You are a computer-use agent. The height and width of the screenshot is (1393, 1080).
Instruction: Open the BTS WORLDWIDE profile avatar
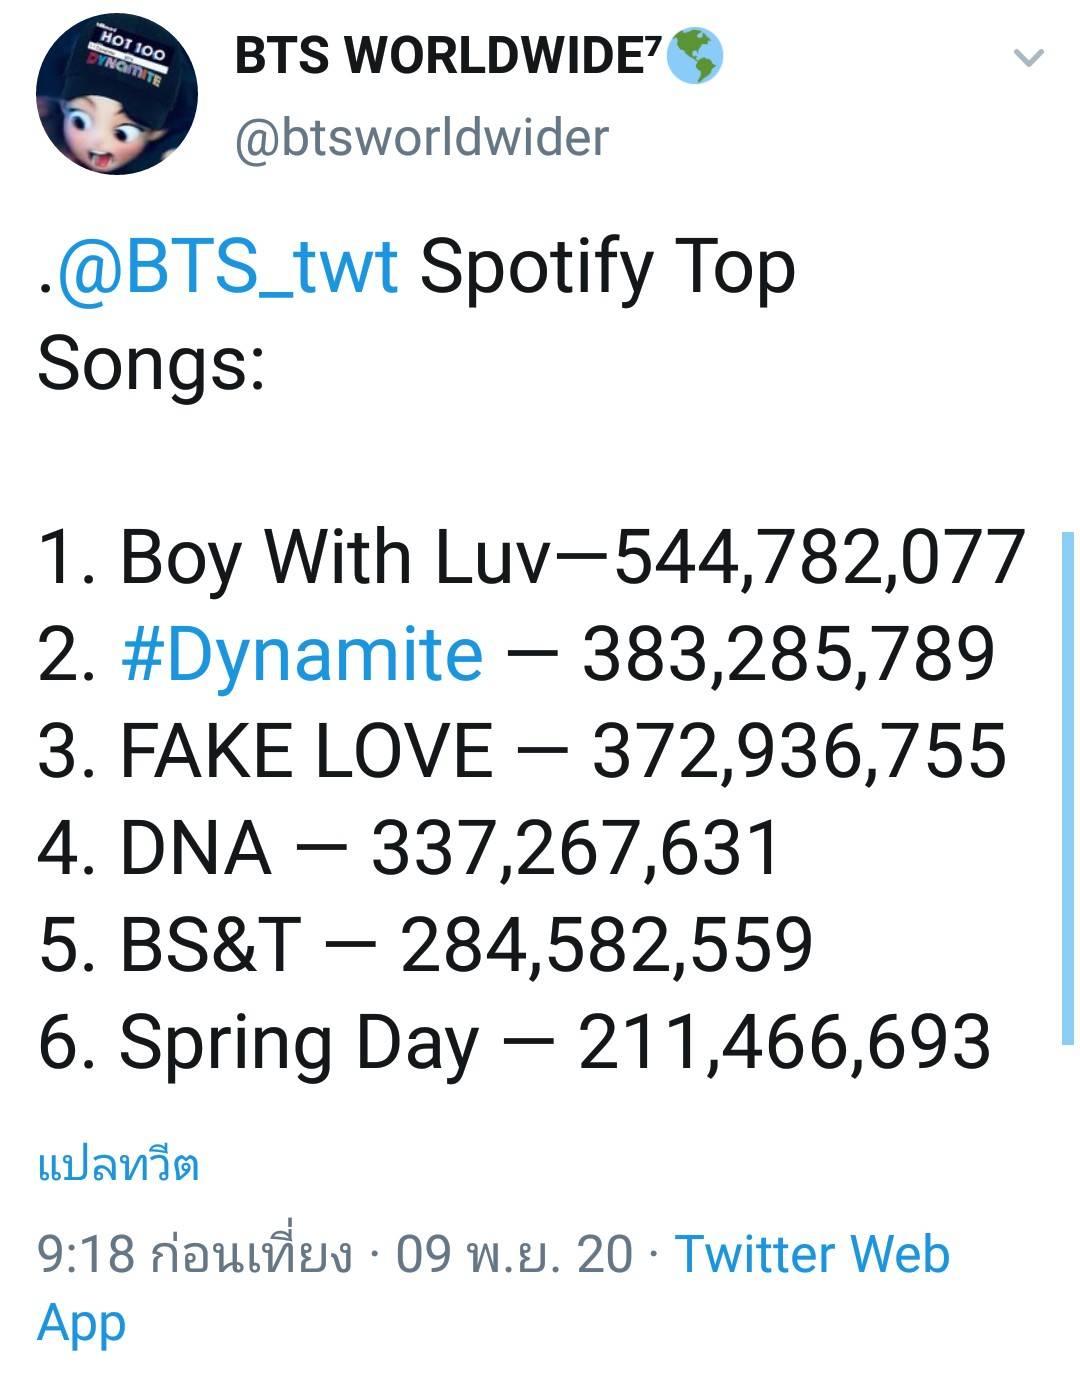(117, 95)
